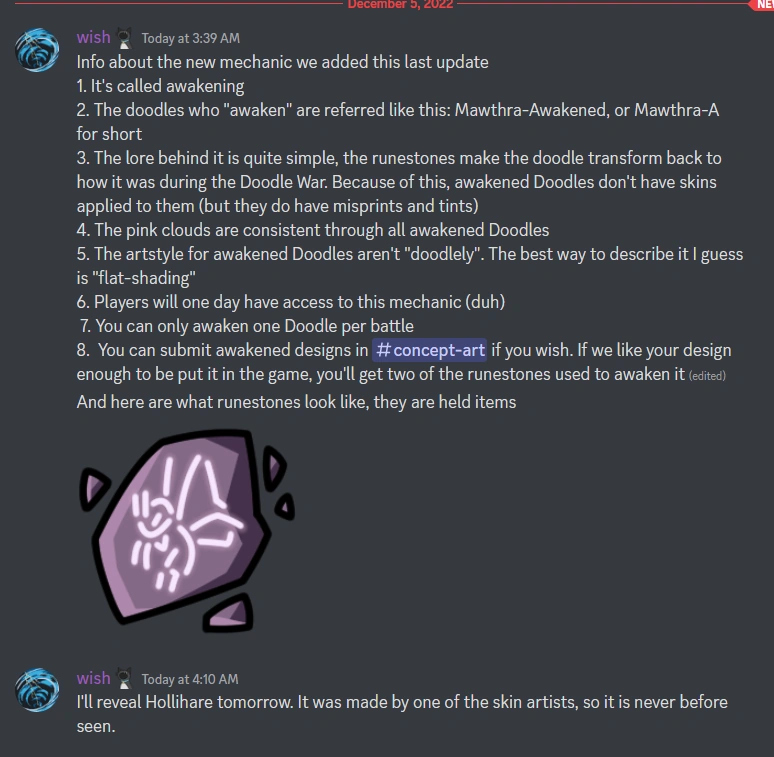The width and height of the screenshot is (774, 757).
Task: Click the Today at 3:39 AM timestamp
Action: (191, 38)
